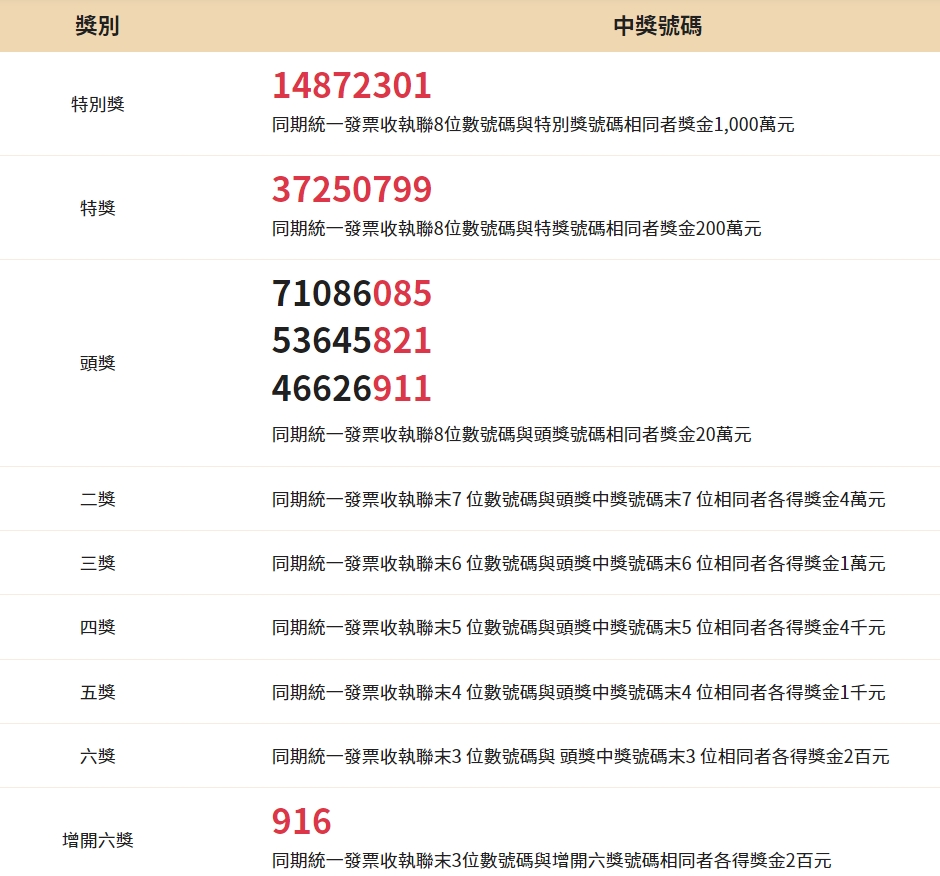
Task: Click the 六獎 末3位 2百元 description
Action: [x=580, y=756]
